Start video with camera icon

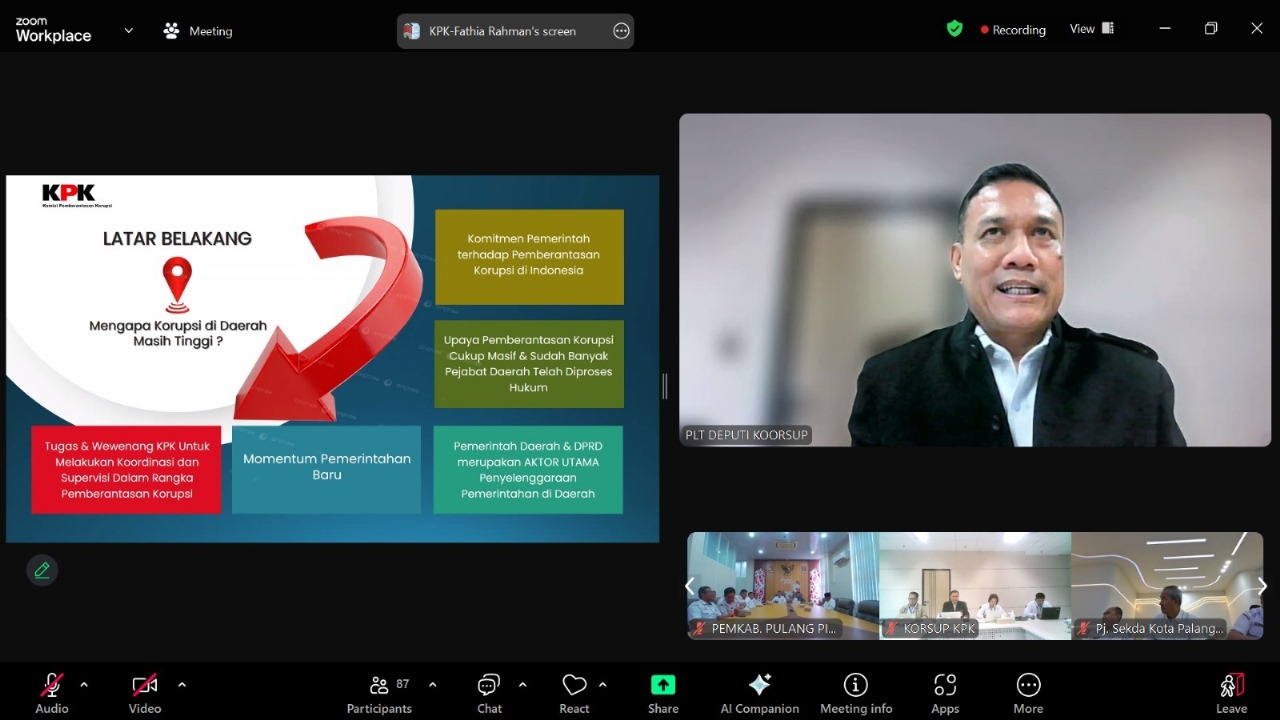(x=145, y=685)
